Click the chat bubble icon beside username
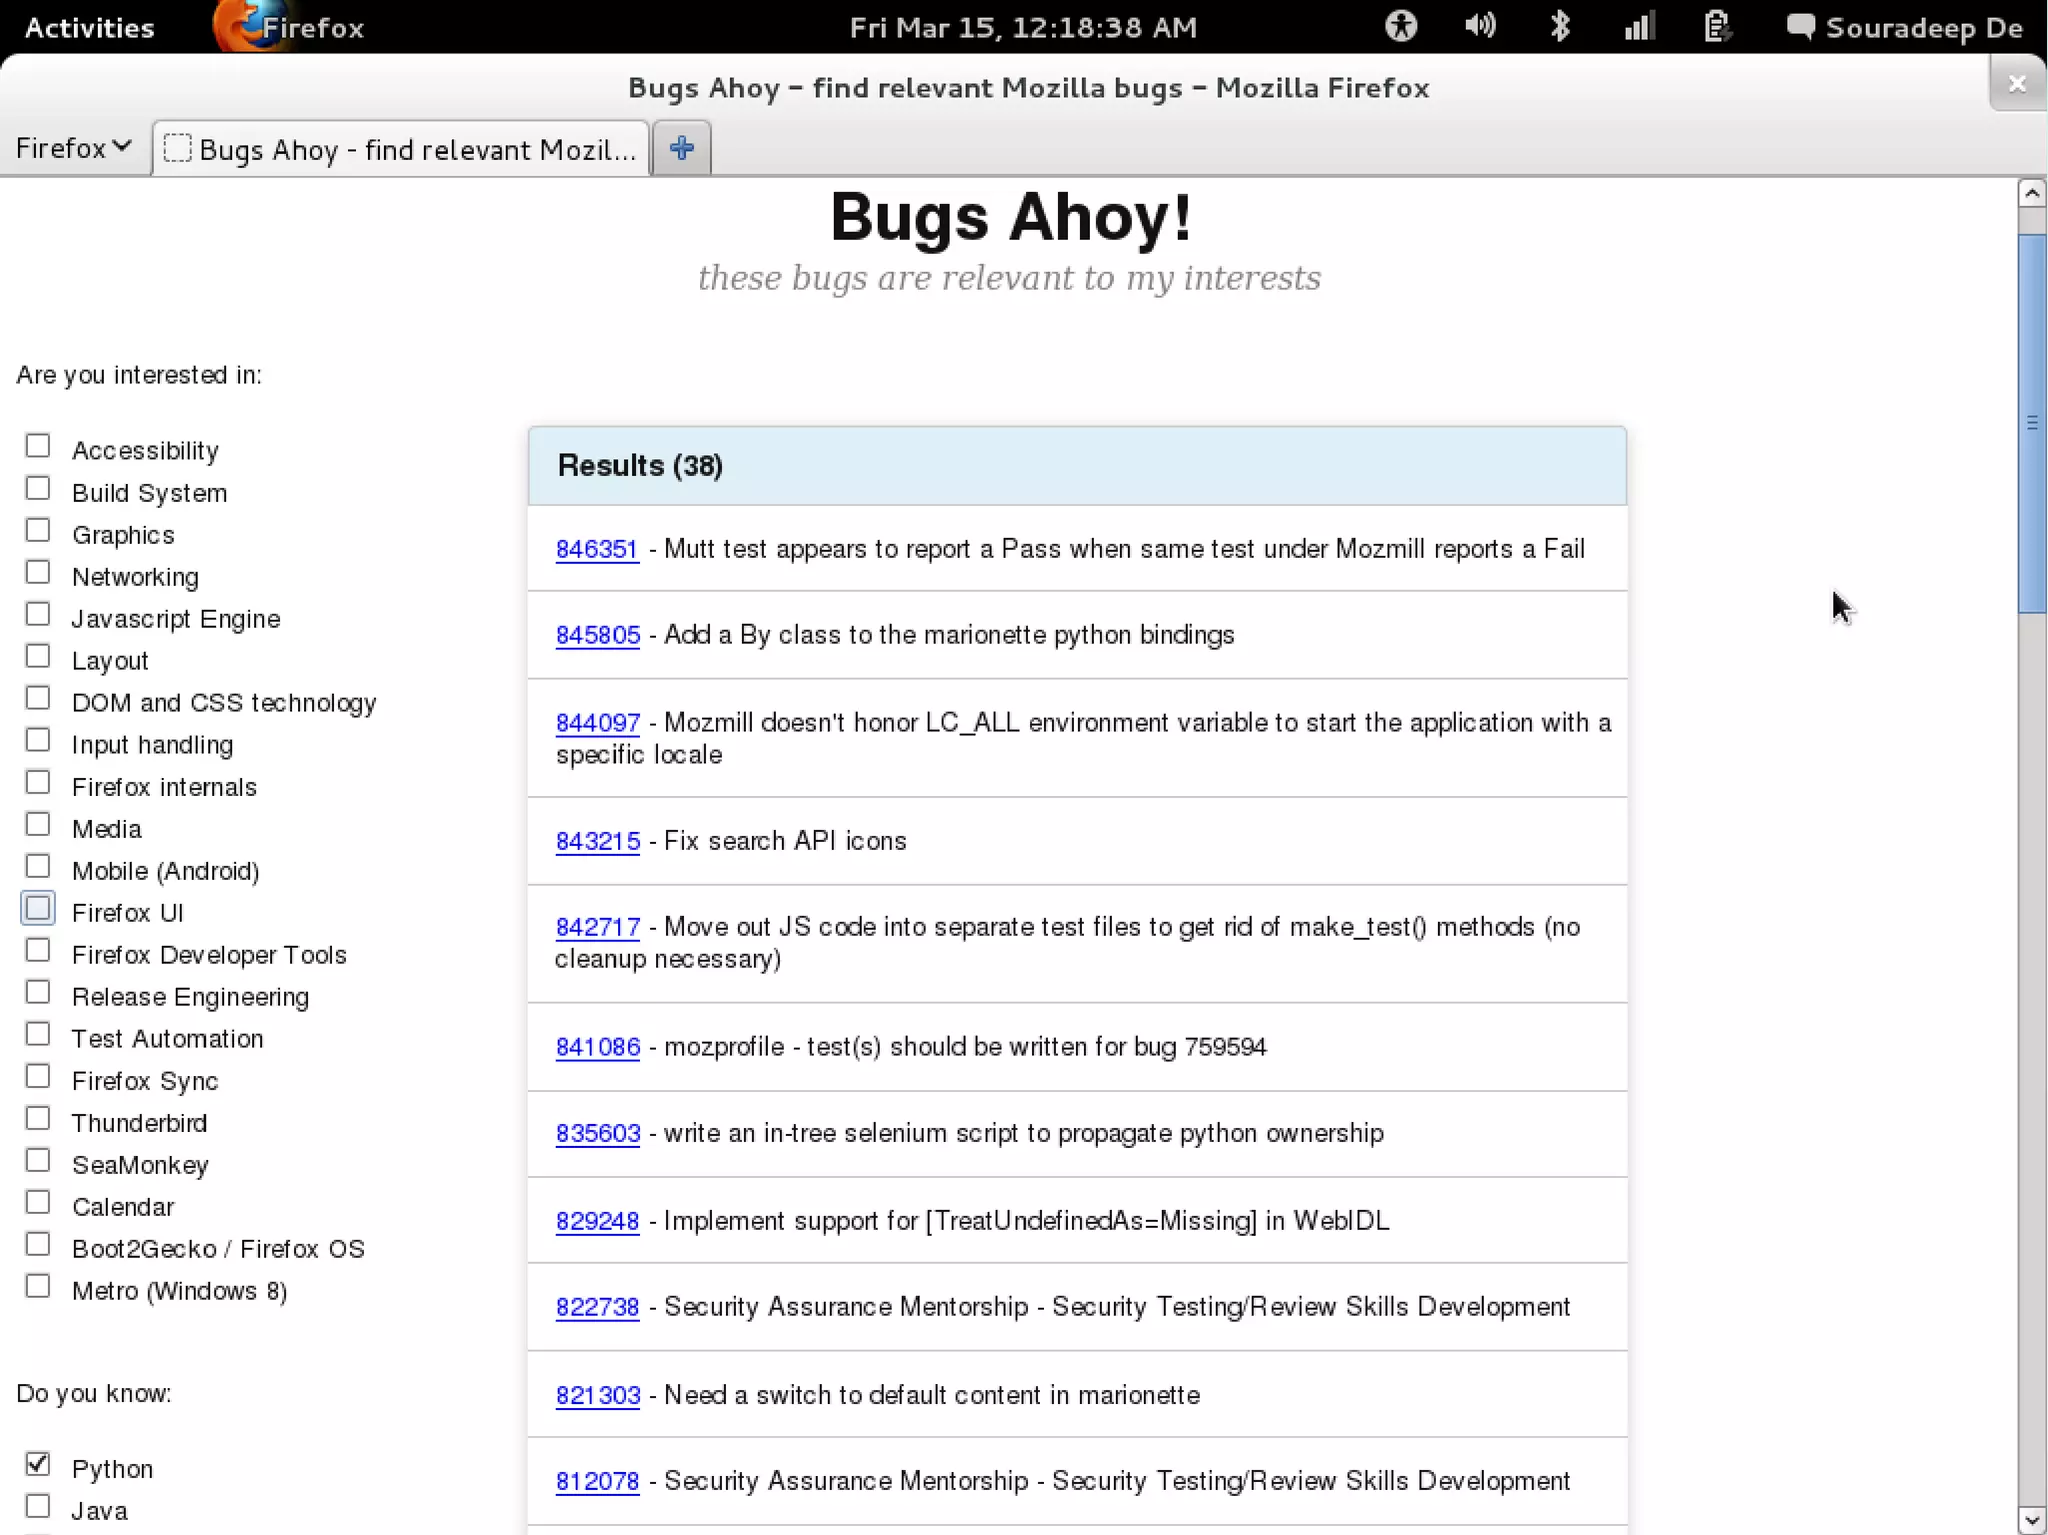The image size is (2048, 1535). 1800,26
